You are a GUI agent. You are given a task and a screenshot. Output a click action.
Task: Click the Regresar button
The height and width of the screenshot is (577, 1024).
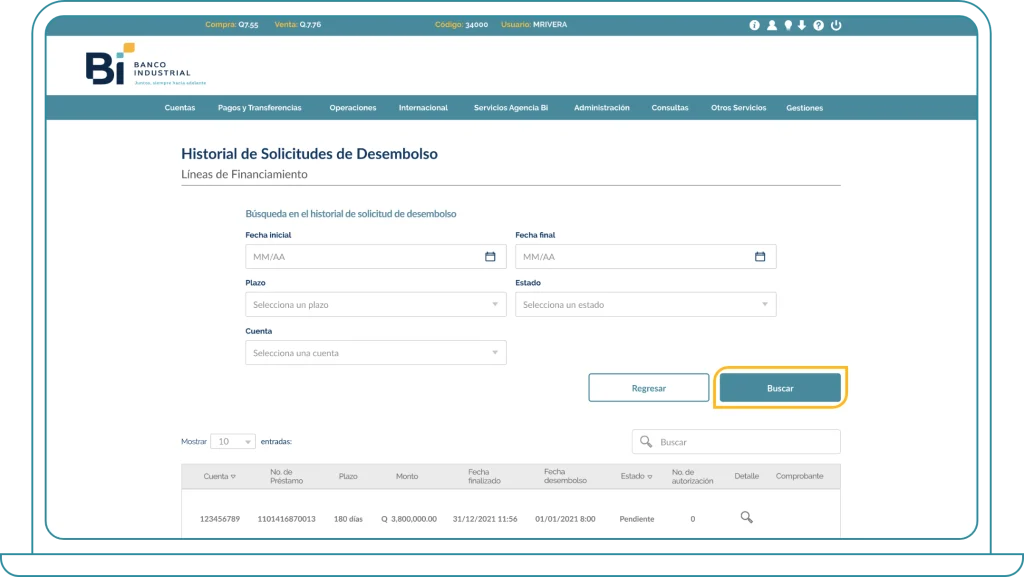(x=648, y=388)
